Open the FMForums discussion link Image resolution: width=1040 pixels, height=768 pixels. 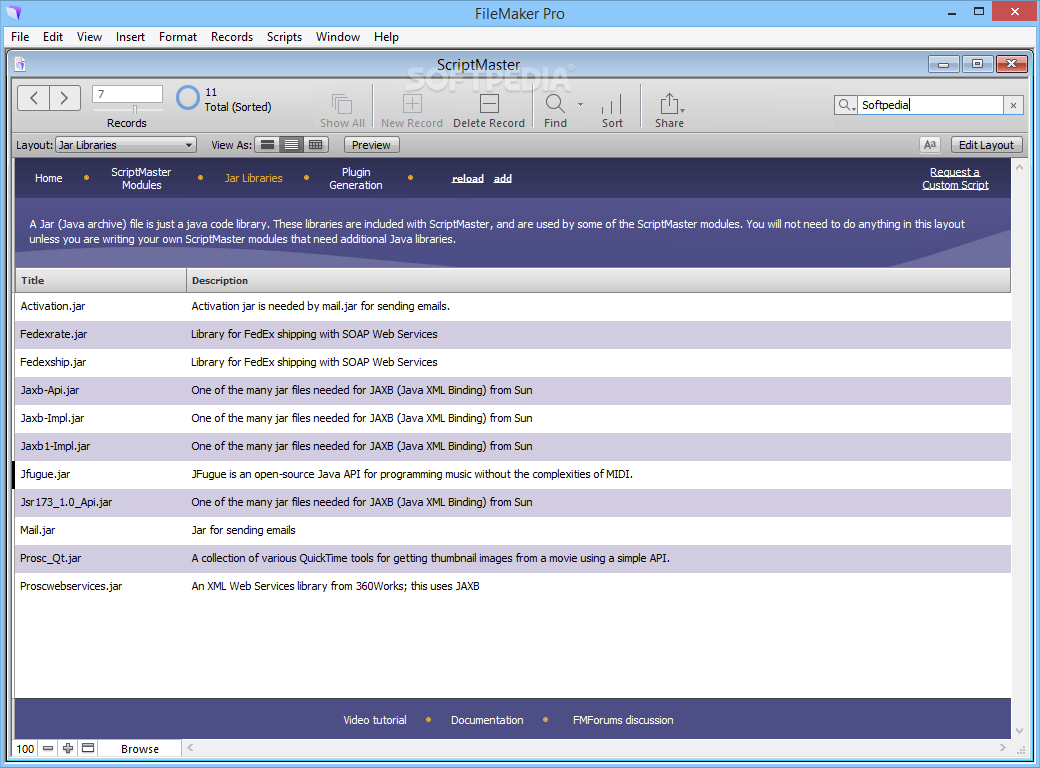(x=623, y=720)
